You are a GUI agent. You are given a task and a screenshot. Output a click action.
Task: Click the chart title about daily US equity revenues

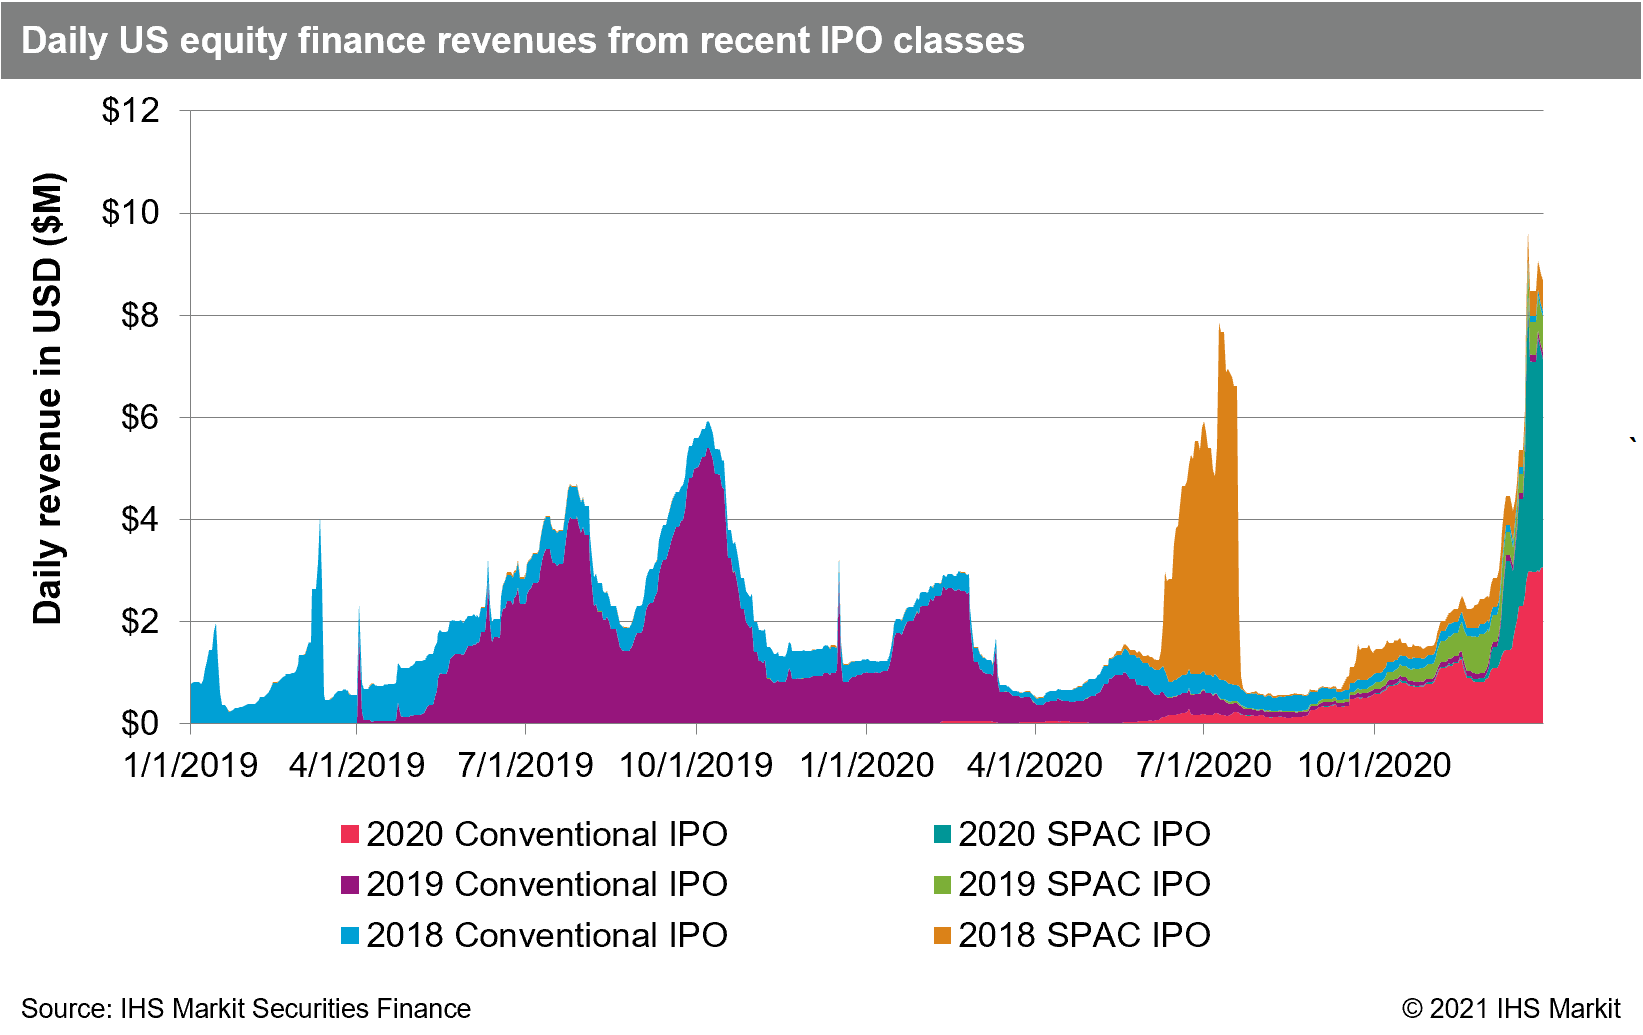(x=522, y=41)
